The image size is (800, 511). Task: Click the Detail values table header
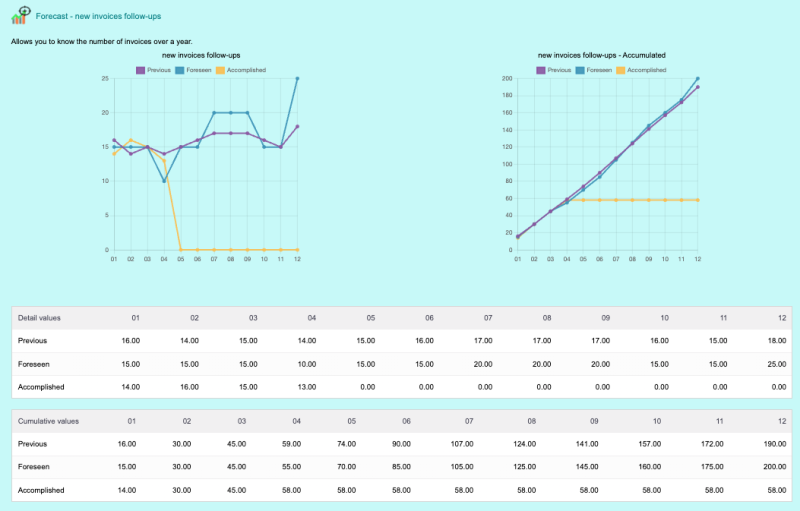pyautogui.click(x=40, y=318)
